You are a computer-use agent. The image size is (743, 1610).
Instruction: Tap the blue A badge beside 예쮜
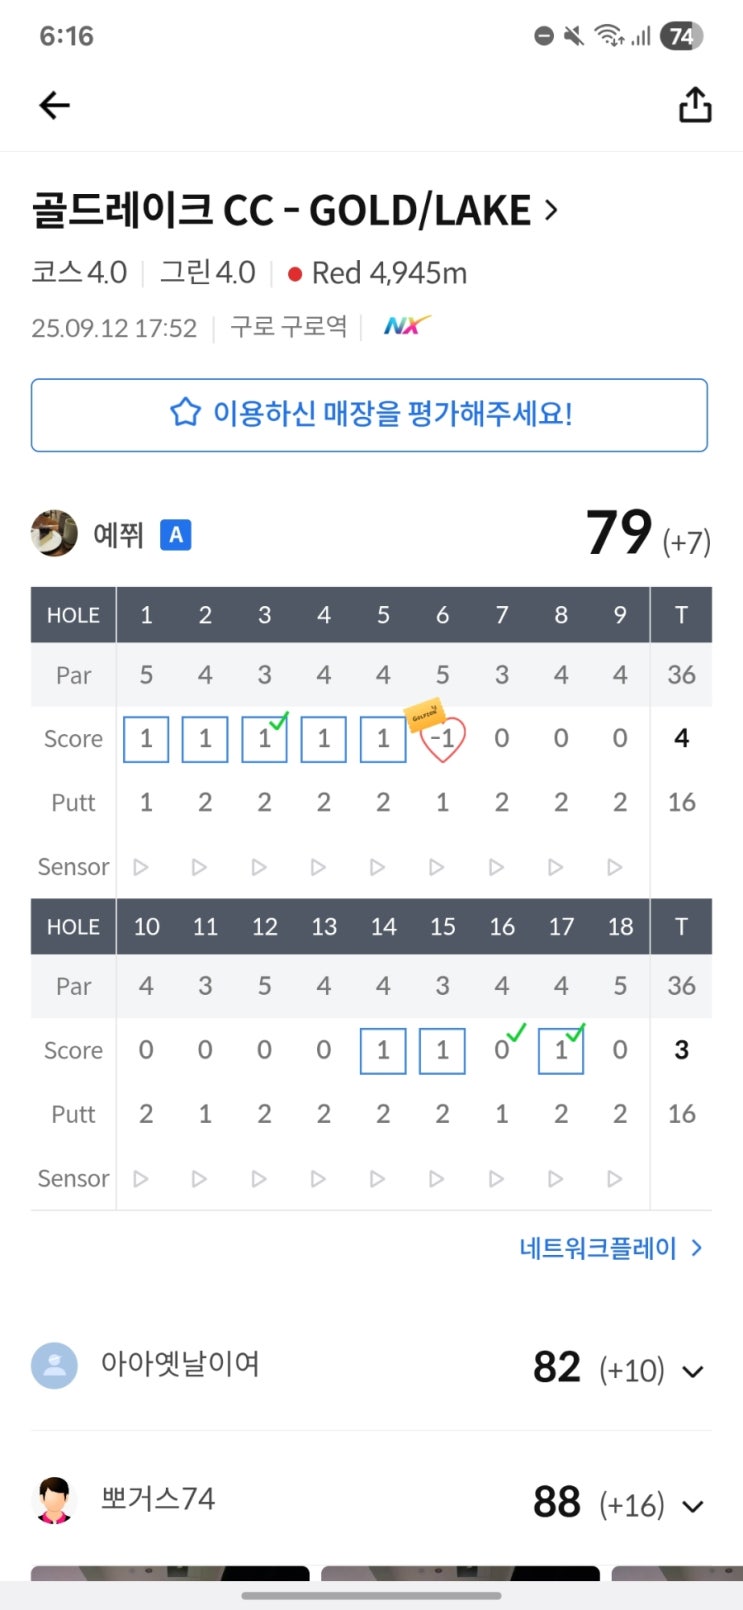(176, 535)
